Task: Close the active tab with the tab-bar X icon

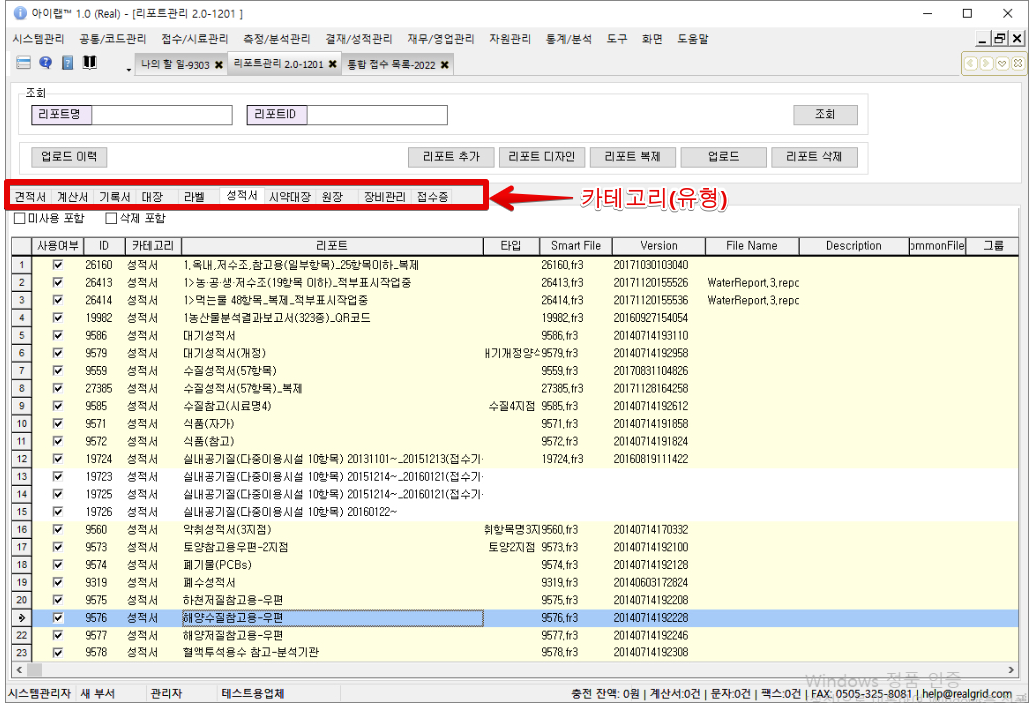Action: [1017, 64]
